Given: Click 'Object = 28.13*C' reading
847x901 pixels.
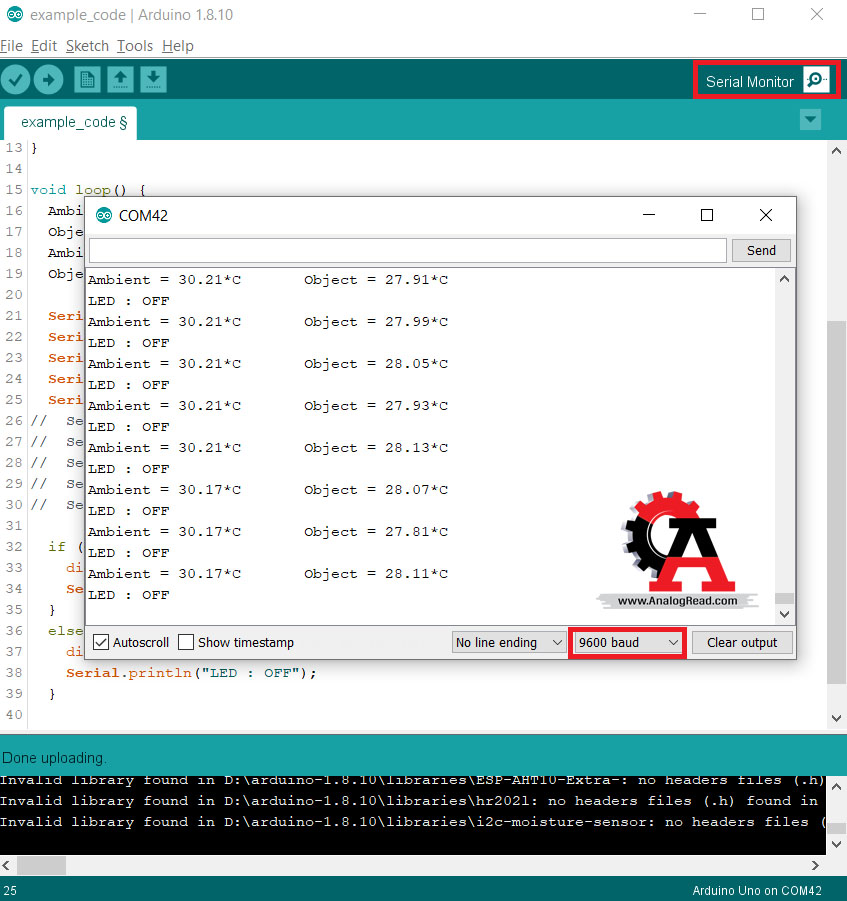Looking at the screenshot, I should point(376,448).
